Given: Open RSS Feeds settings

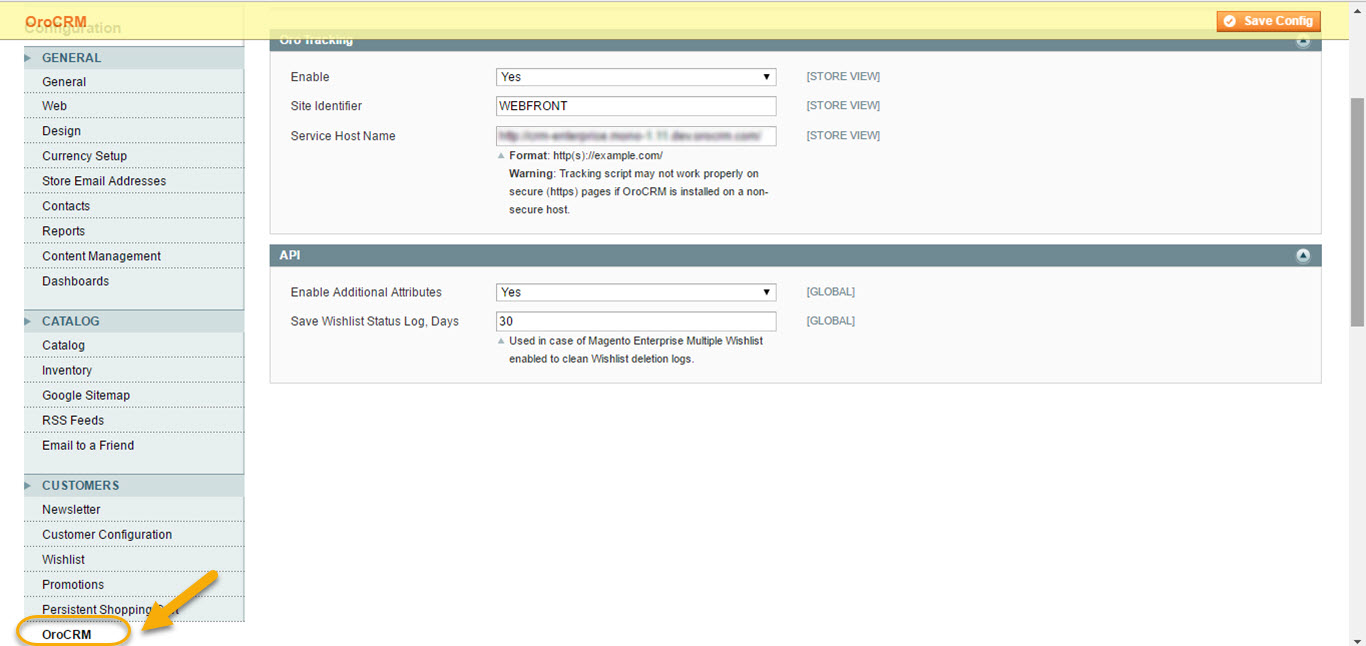Looking at the screenshot, I should [134, 420].
